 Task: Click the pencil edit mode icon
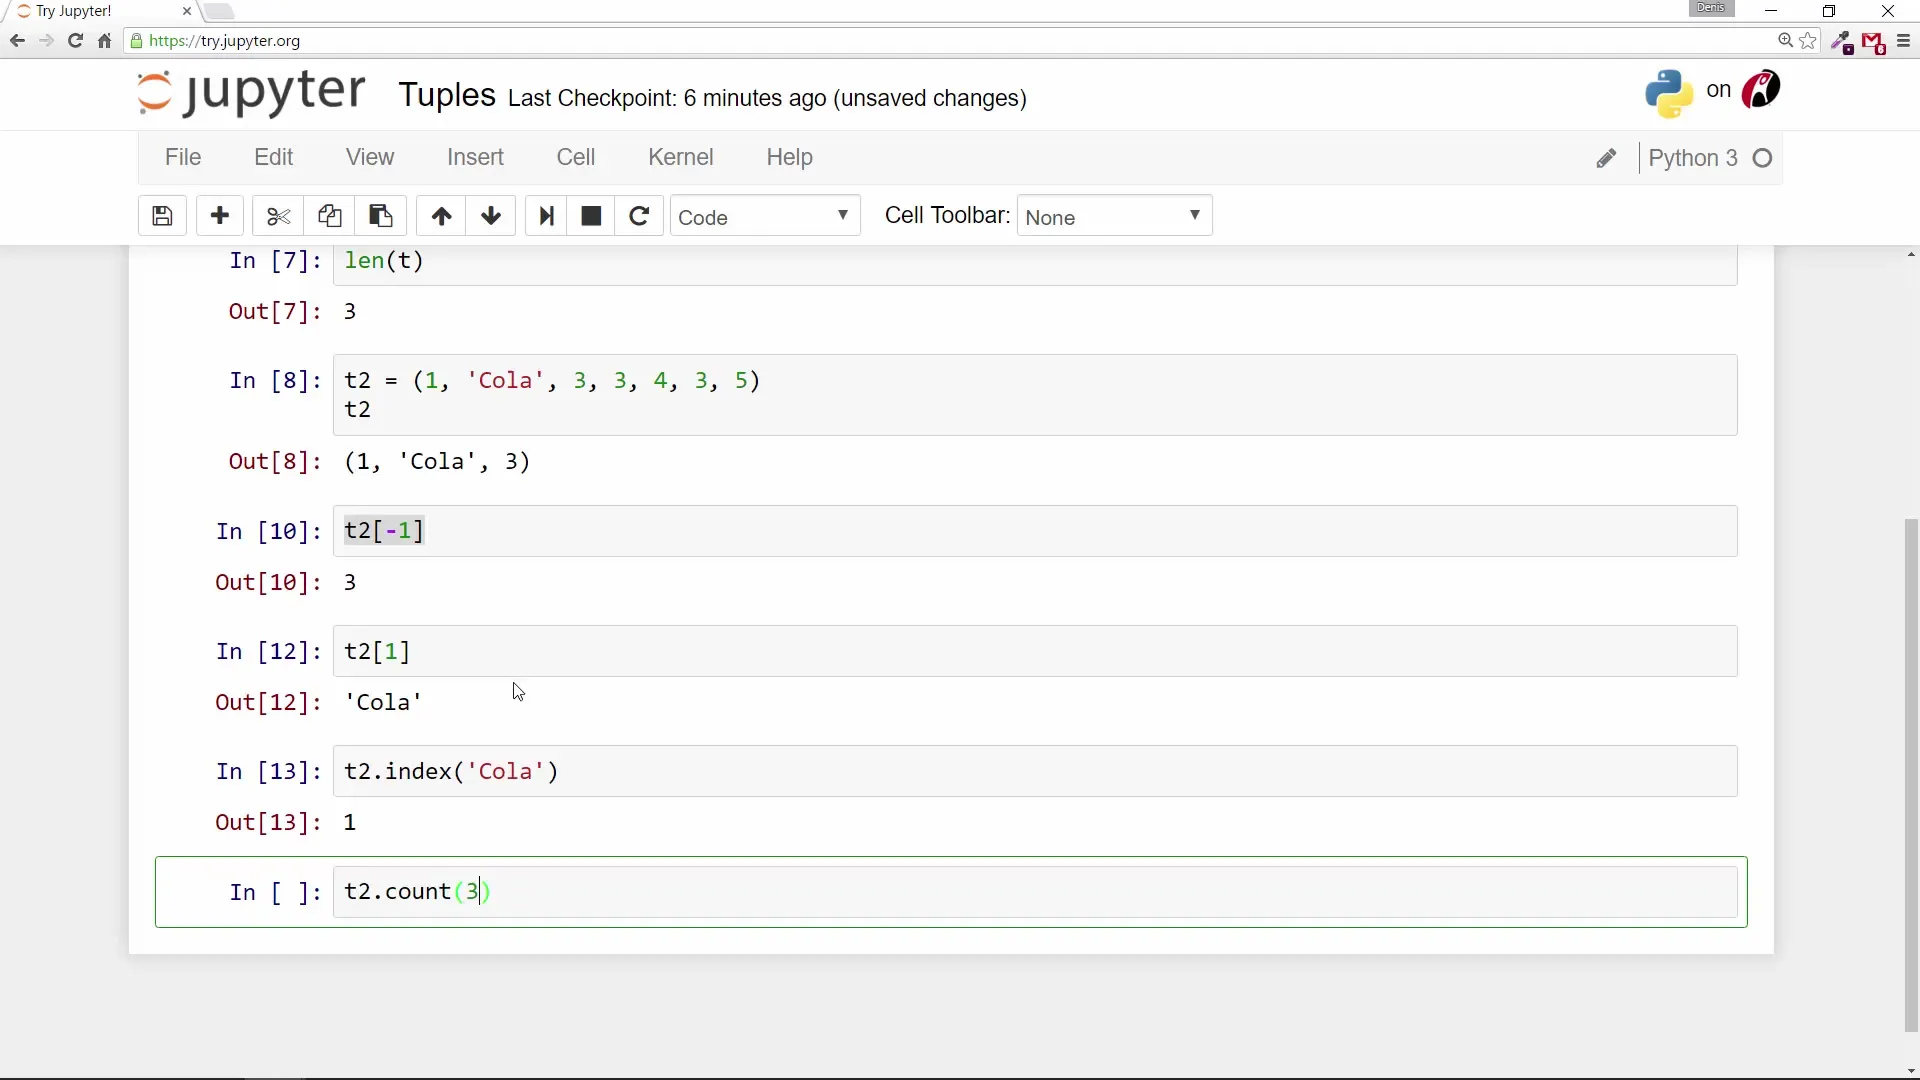pos(1606,159)
